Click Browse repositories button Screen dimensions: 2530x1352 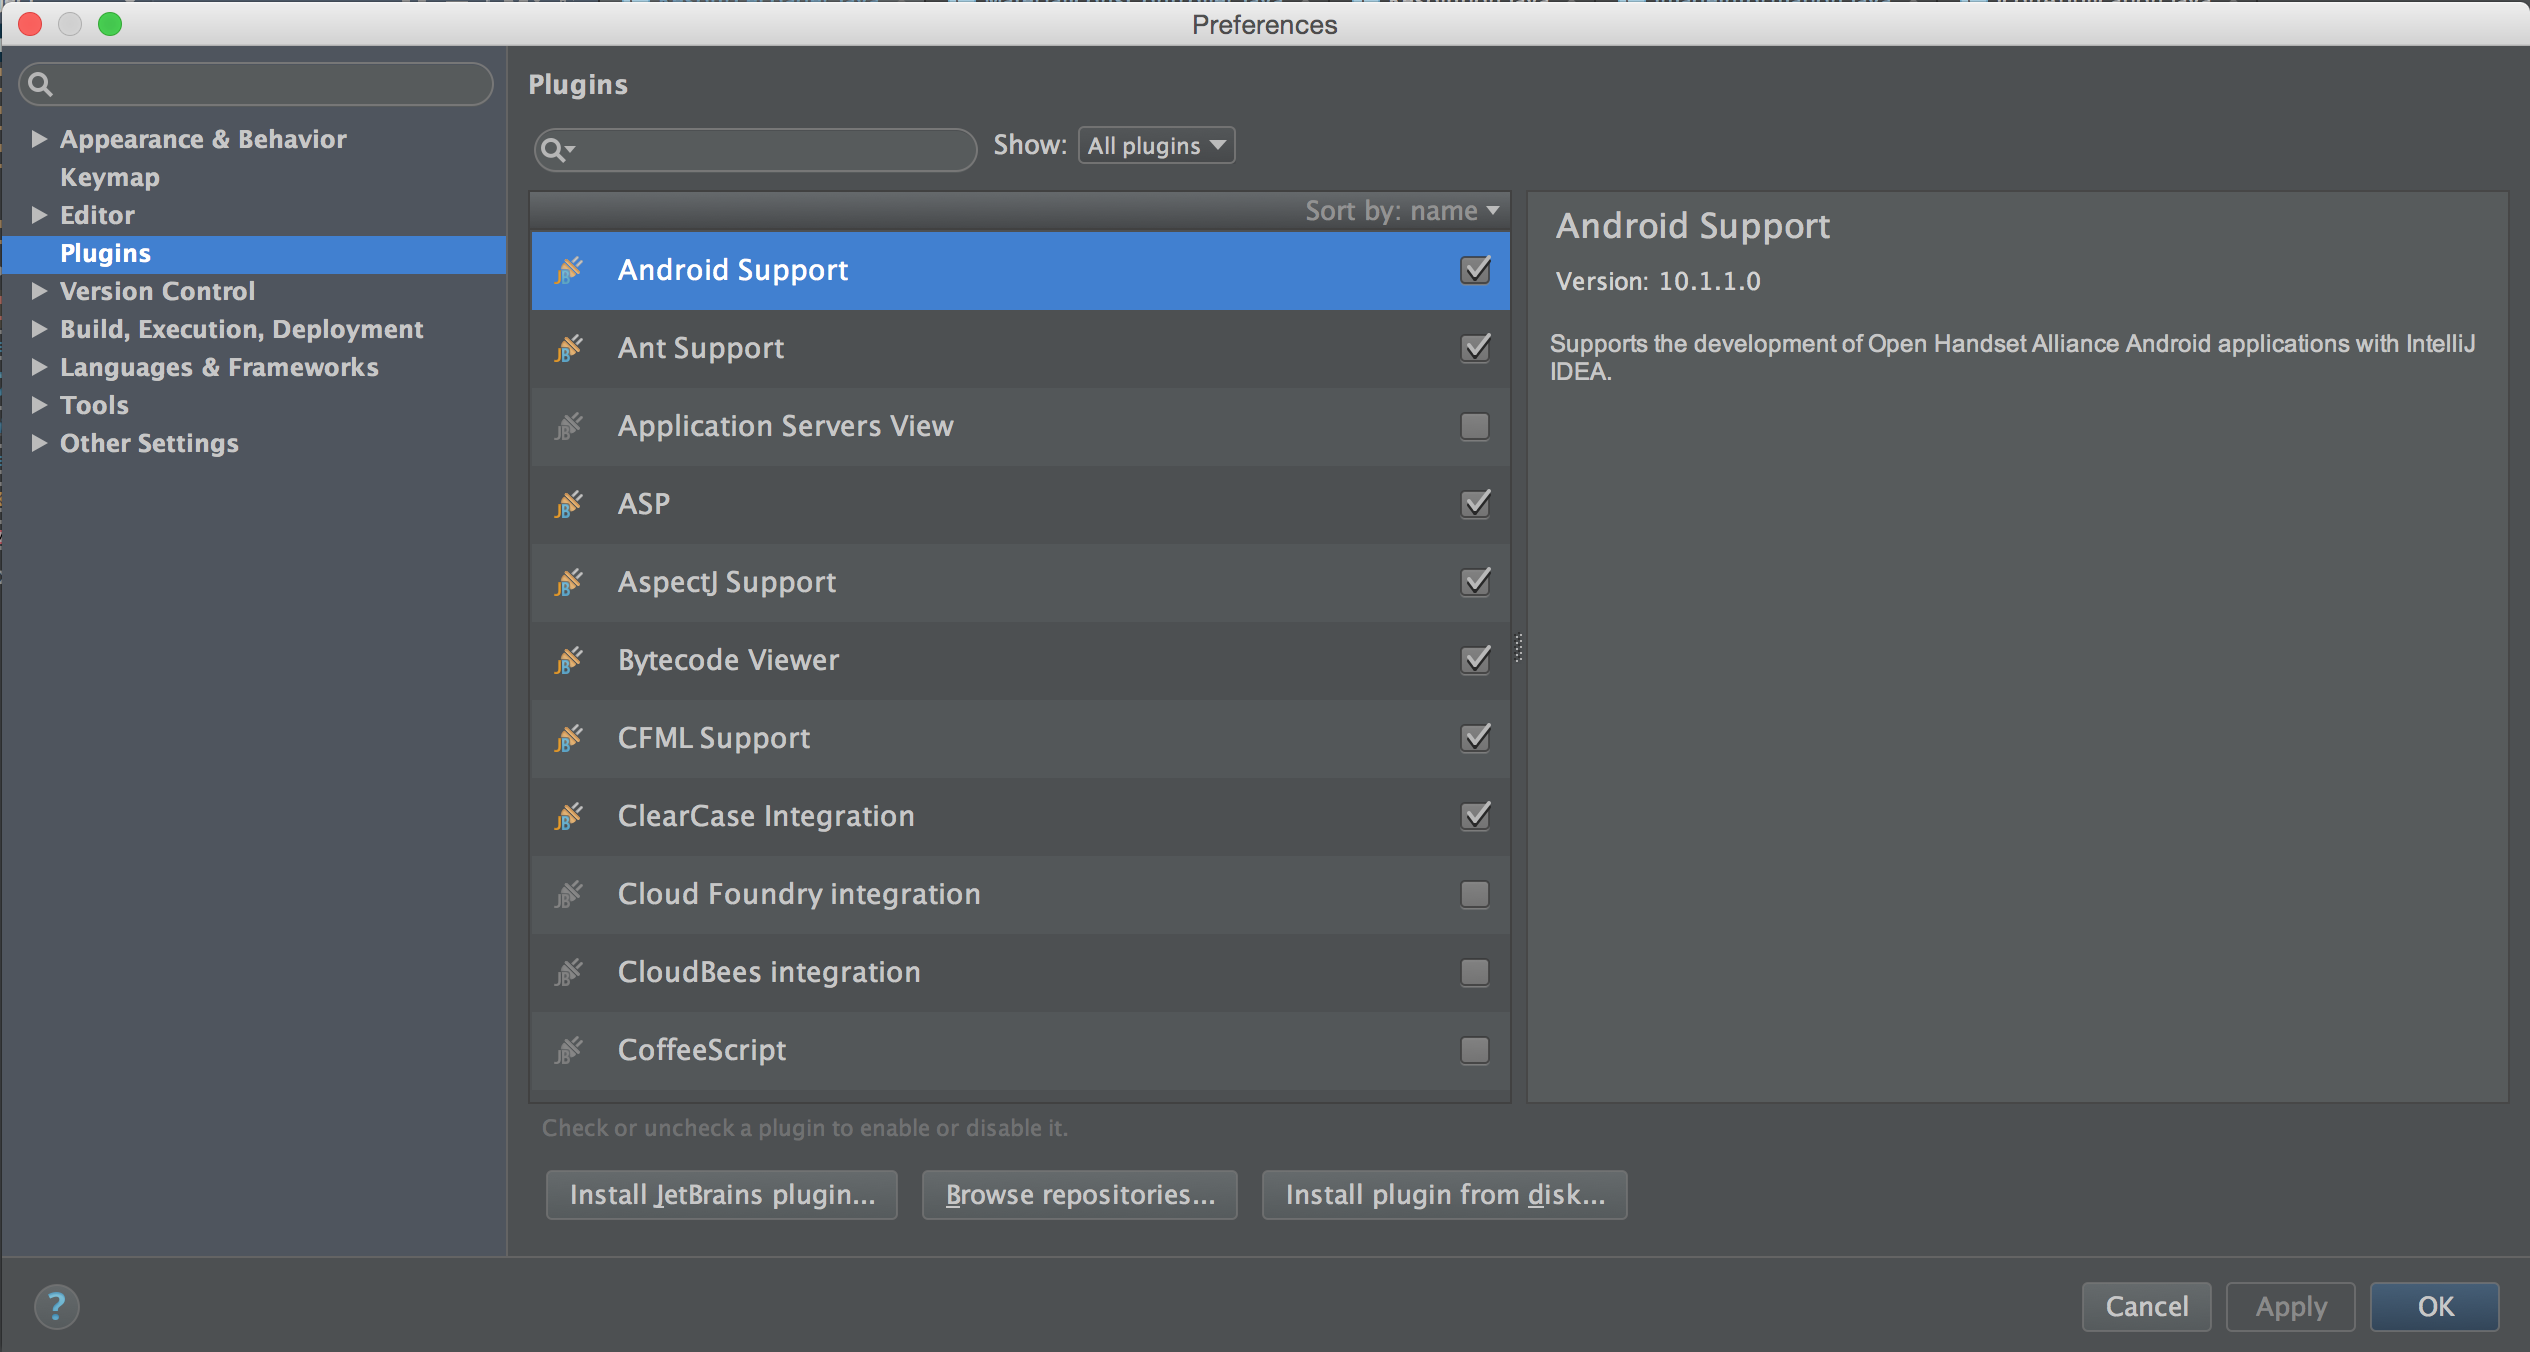pos(1078,1195)
